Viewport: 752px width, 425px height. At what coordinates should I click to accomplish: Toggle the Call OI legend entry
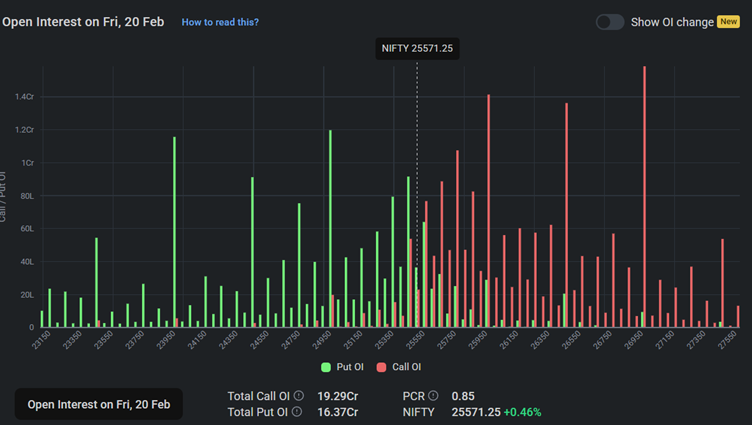[x=398, y=368]
